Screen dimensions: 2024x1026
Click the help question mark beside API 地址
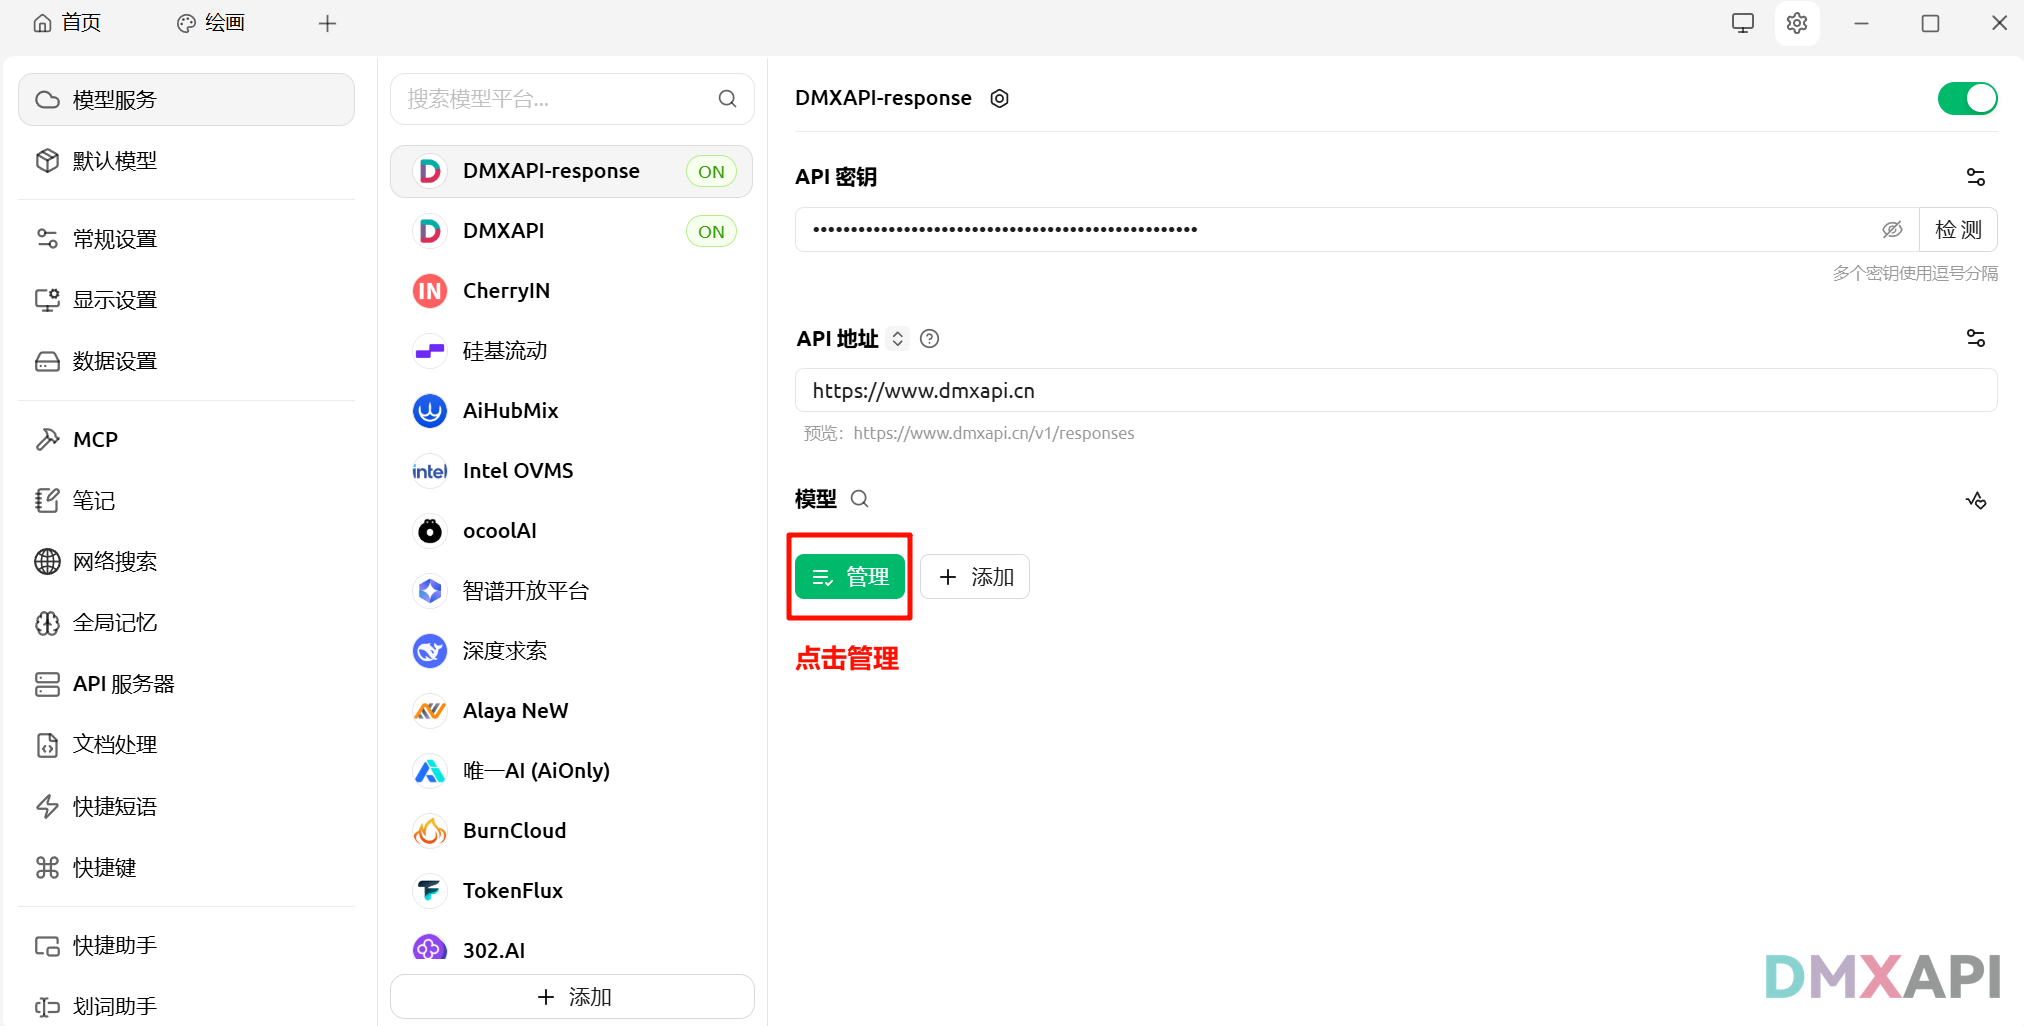pos(929,338)
